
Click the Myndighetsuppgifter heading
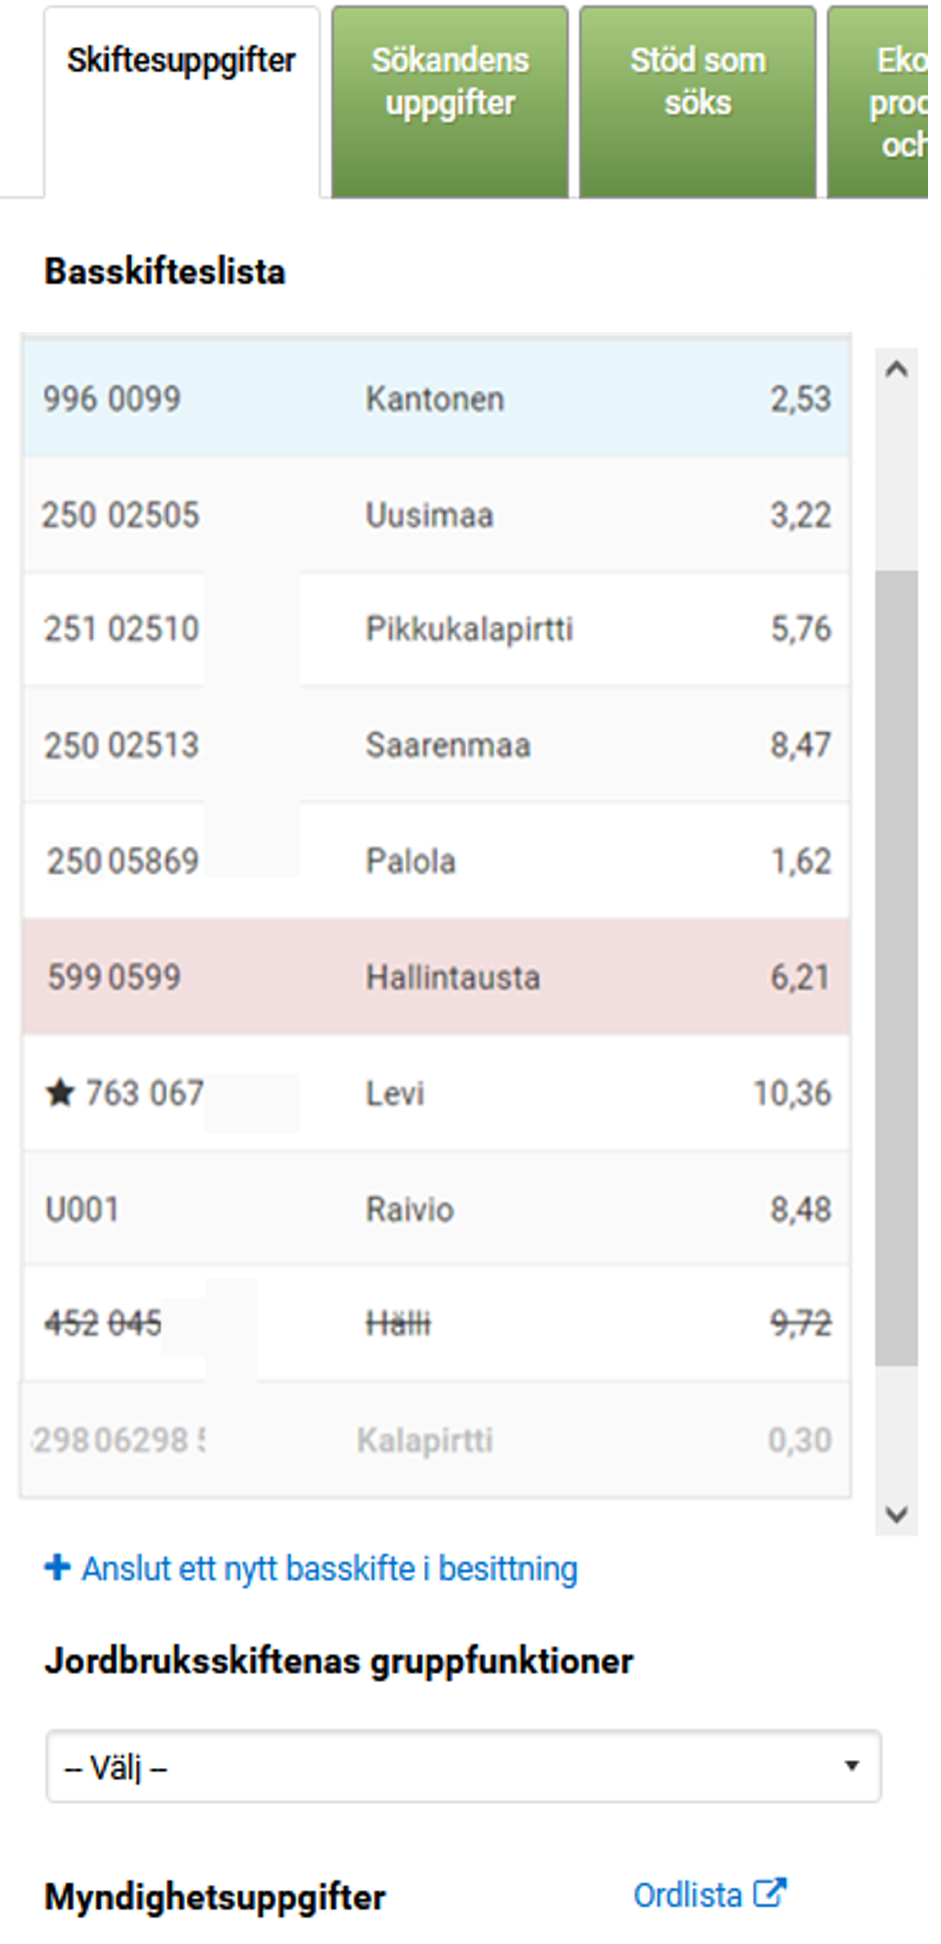tap(216, 1895)
